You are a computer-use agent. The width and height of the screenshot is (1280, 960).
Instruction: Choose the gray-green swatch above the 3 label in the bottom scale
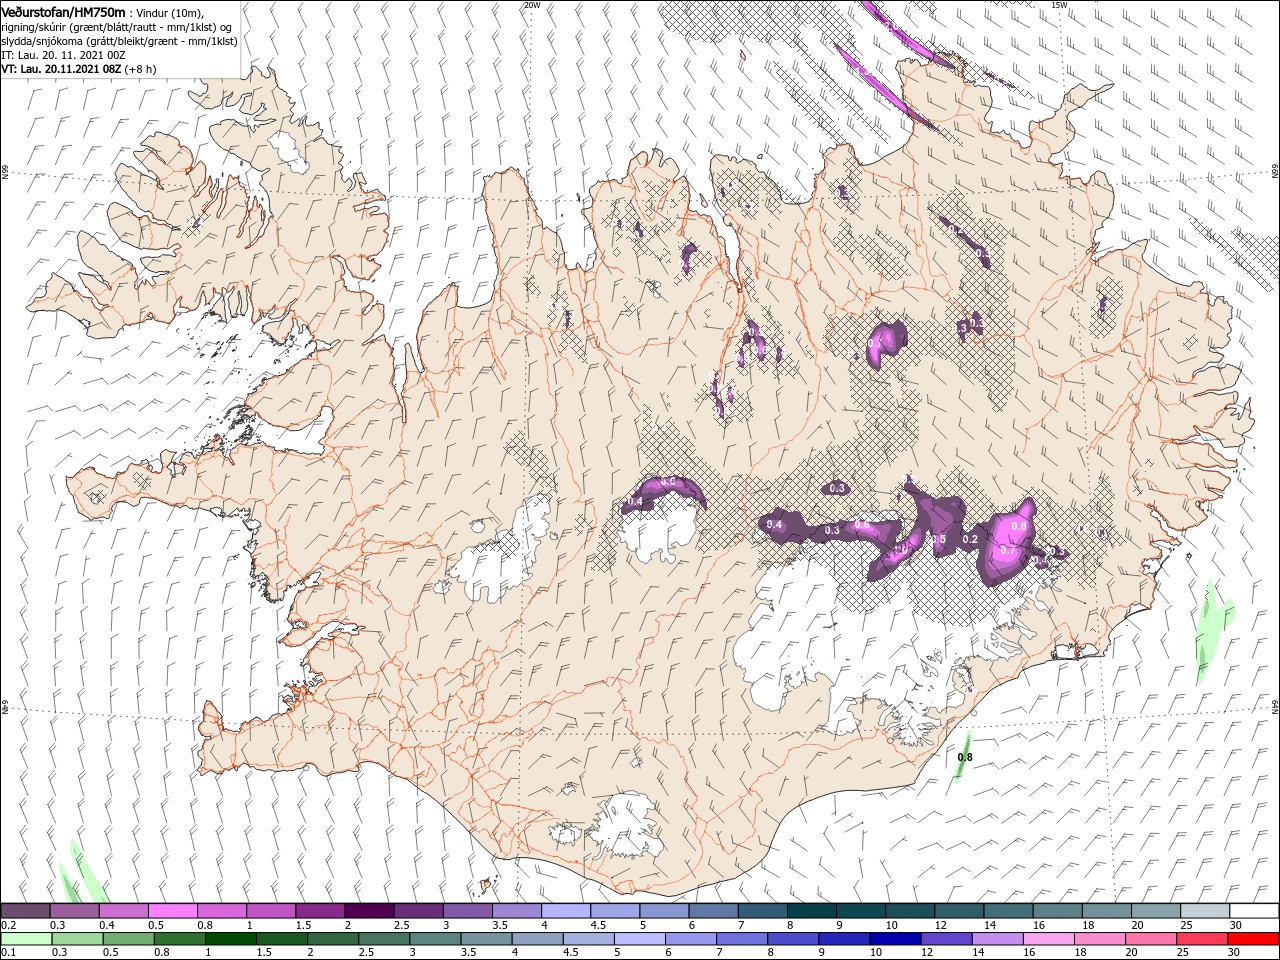435,939
